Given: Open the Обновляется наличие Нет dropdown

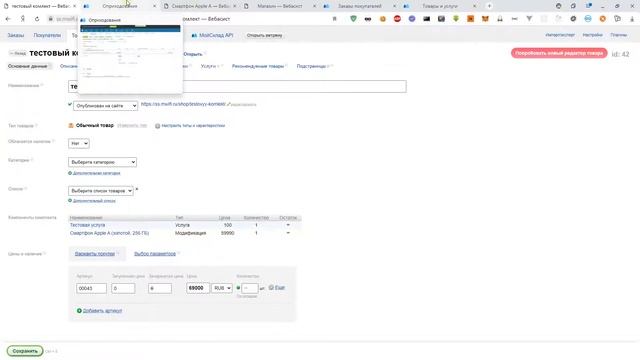Looking at the screenshot, I should tap(79, 143).
